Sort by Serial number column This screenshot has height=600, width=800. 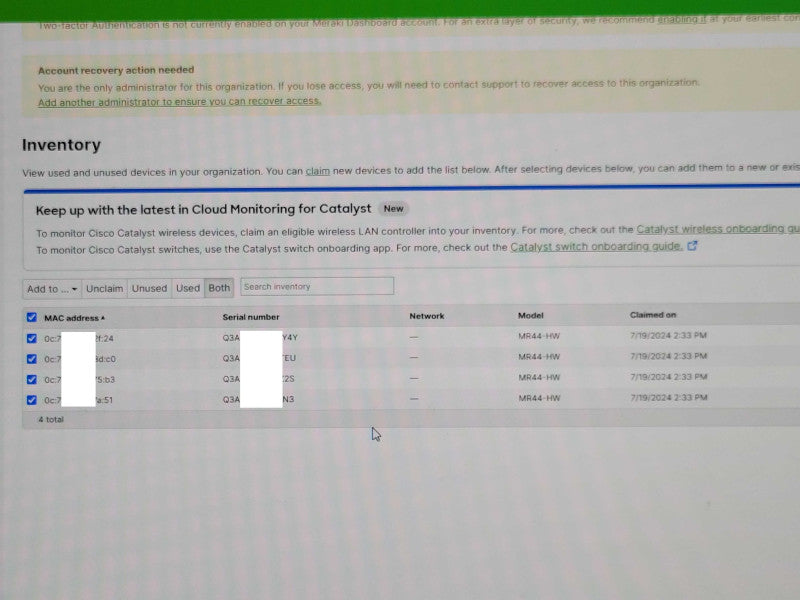pos(251,317)
